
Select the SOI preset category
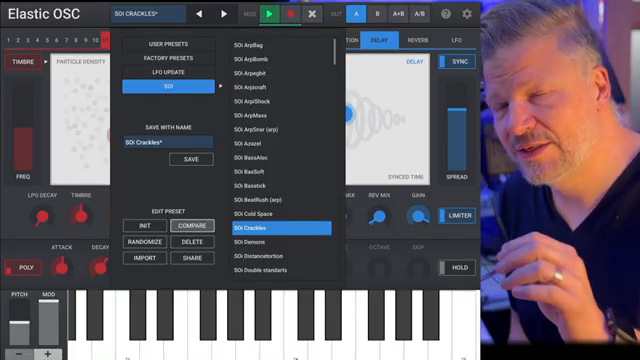coord(169,86)
